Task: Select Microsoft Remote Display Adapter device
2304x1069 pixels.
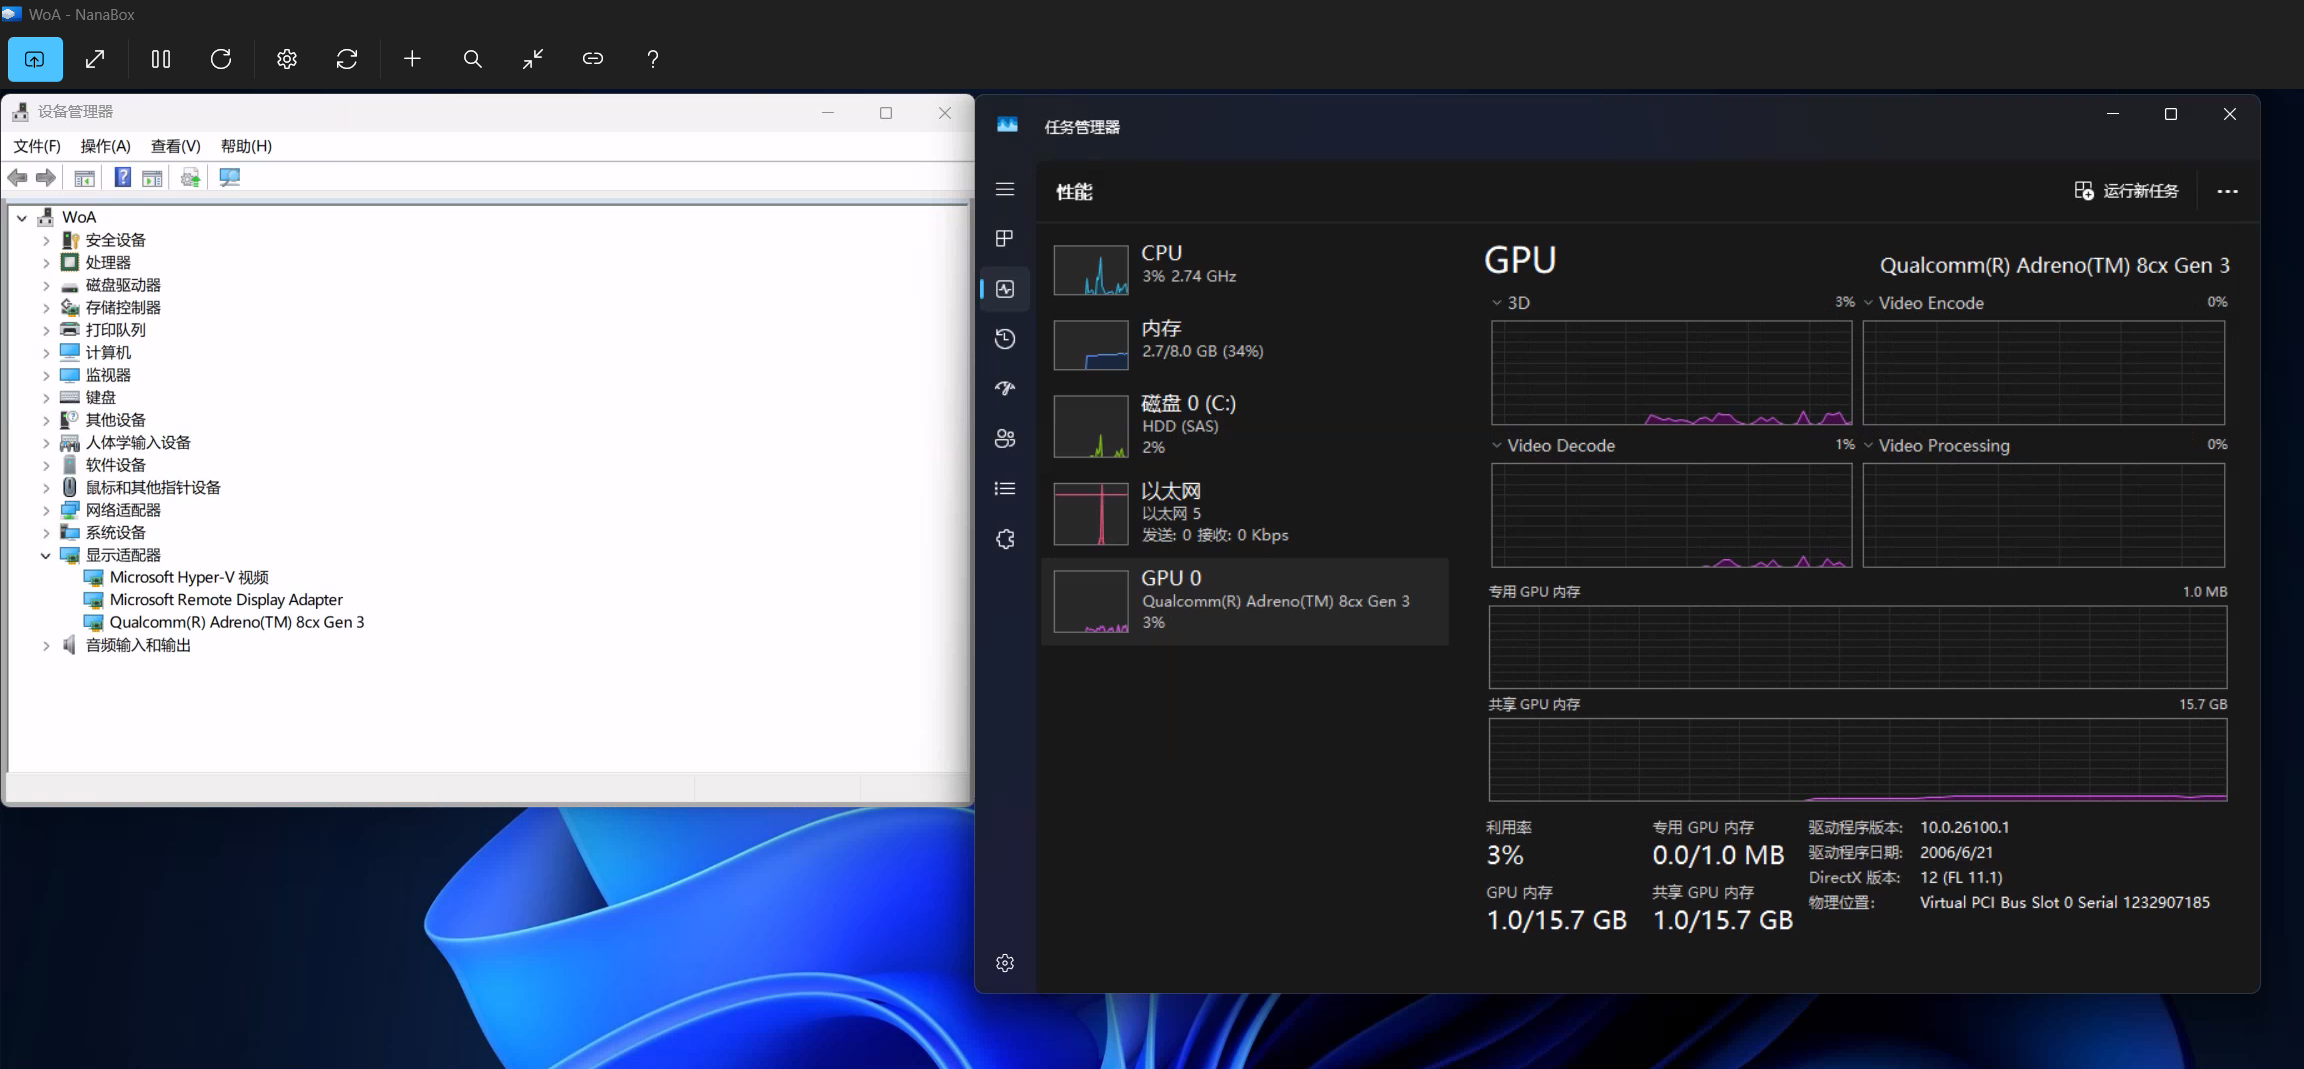Action: coord(226,600)
